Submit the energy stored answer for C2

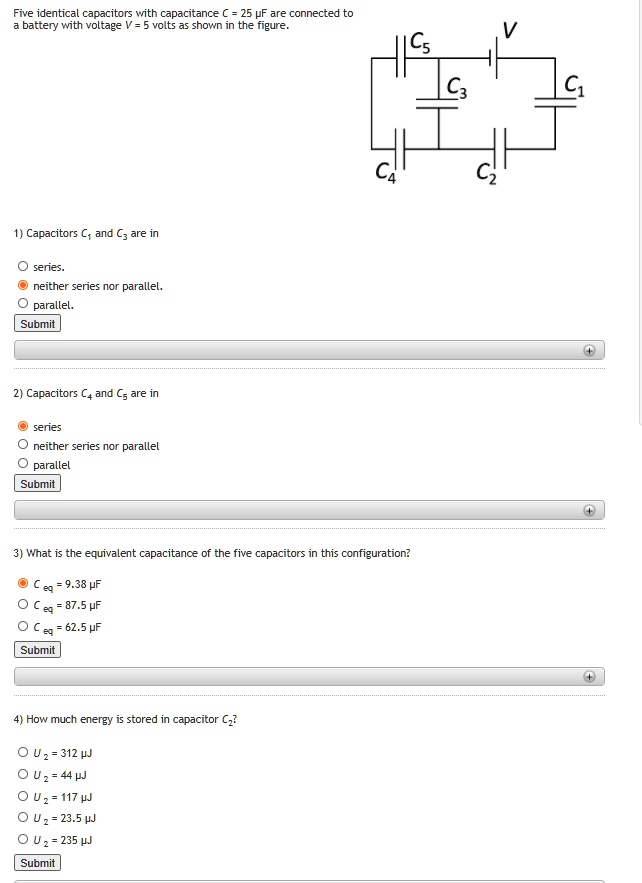36,862
